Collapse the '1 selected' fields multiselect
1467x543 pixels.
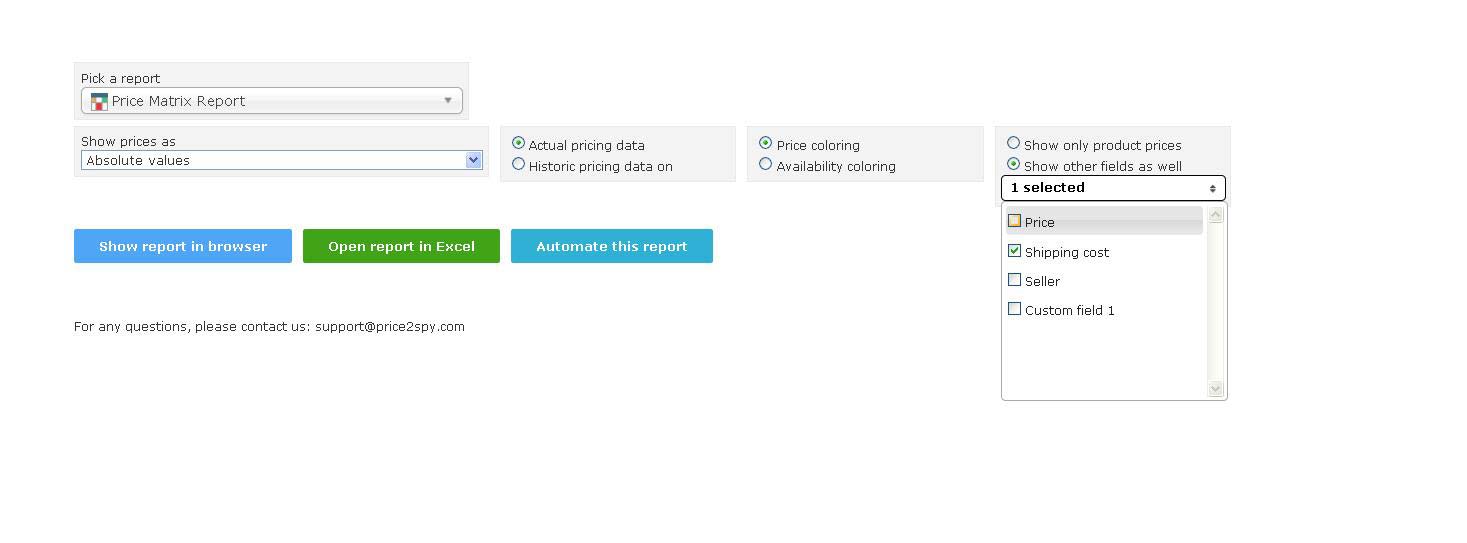1113,187
